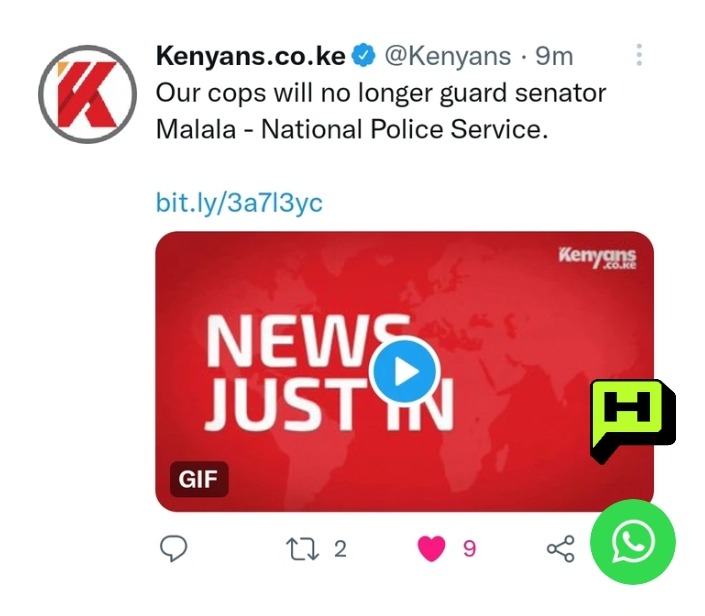
Task: Share the tweet via the share icon
Action: (561, 549)
